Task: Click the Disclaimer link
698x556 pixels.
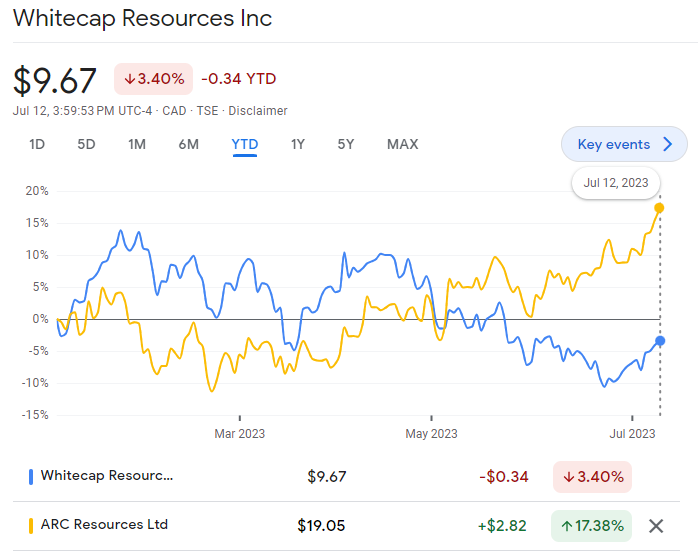Action: coord(258,111)
